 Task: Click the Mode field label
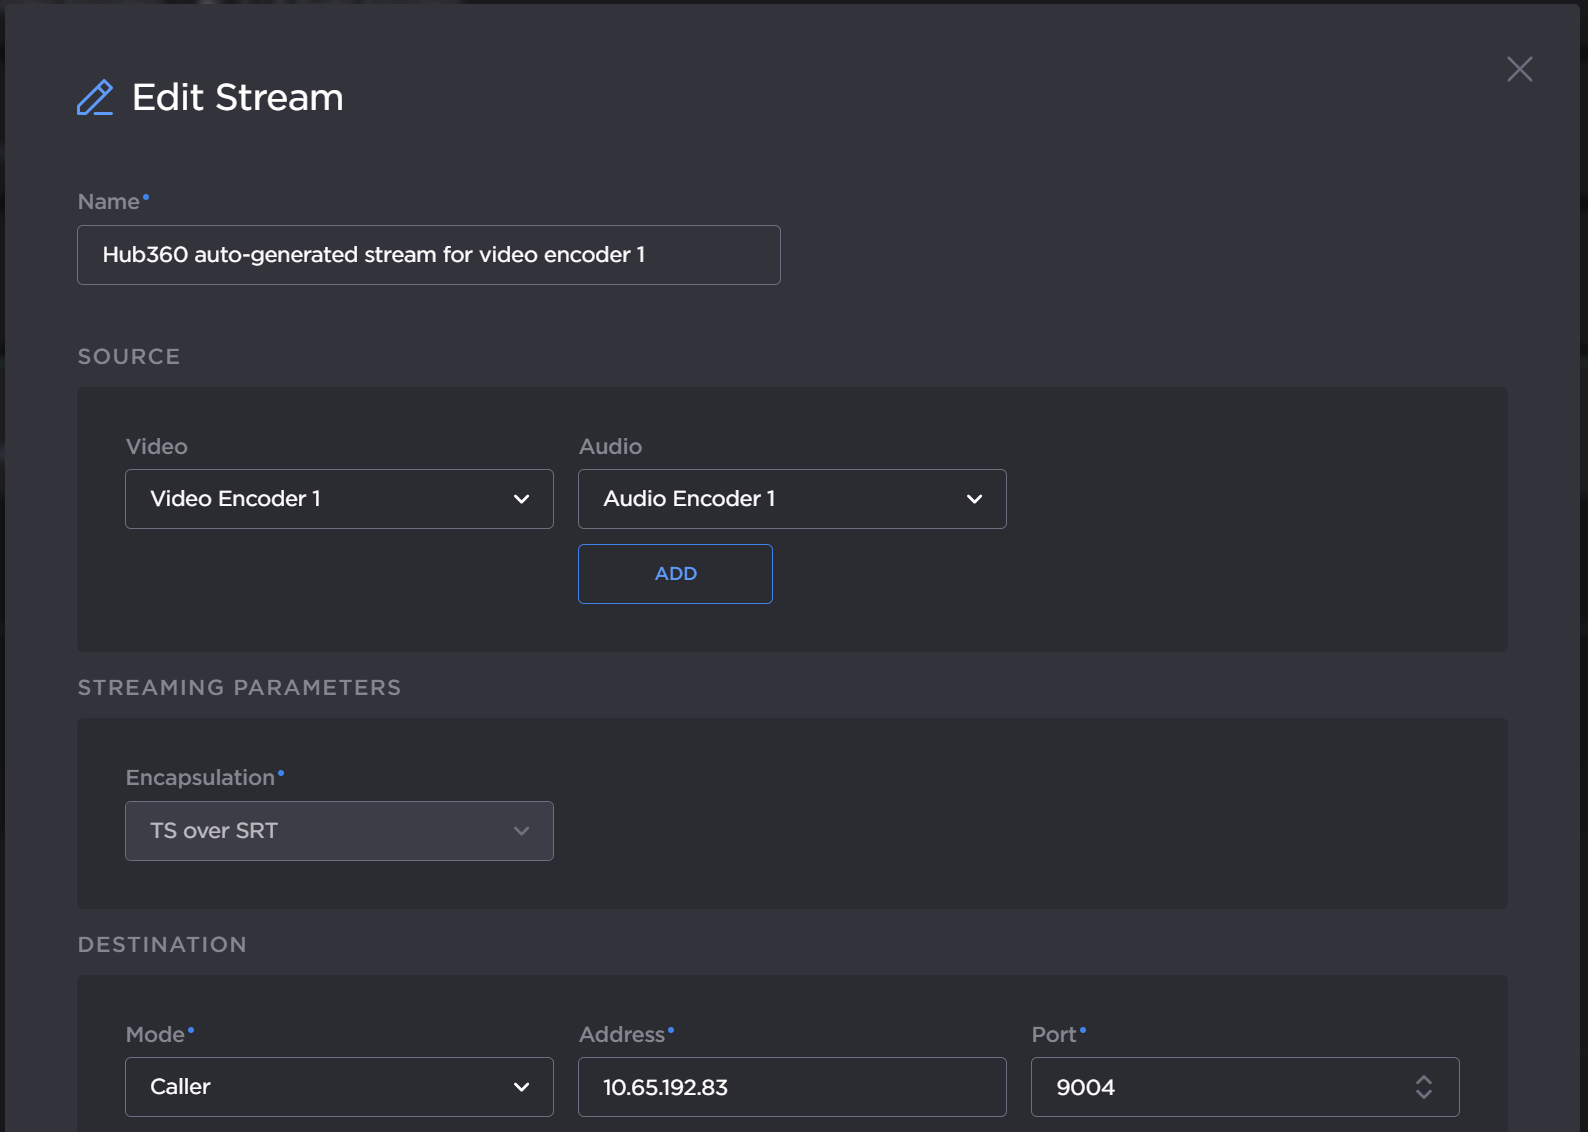point(155,1035)
